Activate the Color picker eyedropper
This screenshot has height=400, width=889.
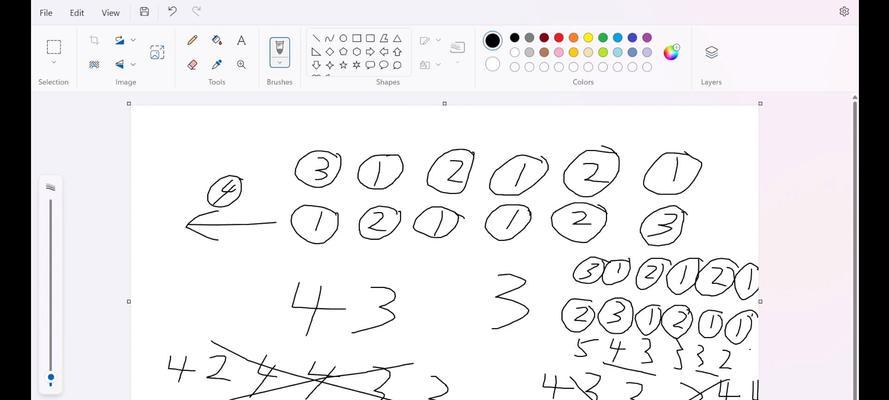pos(217,65)
